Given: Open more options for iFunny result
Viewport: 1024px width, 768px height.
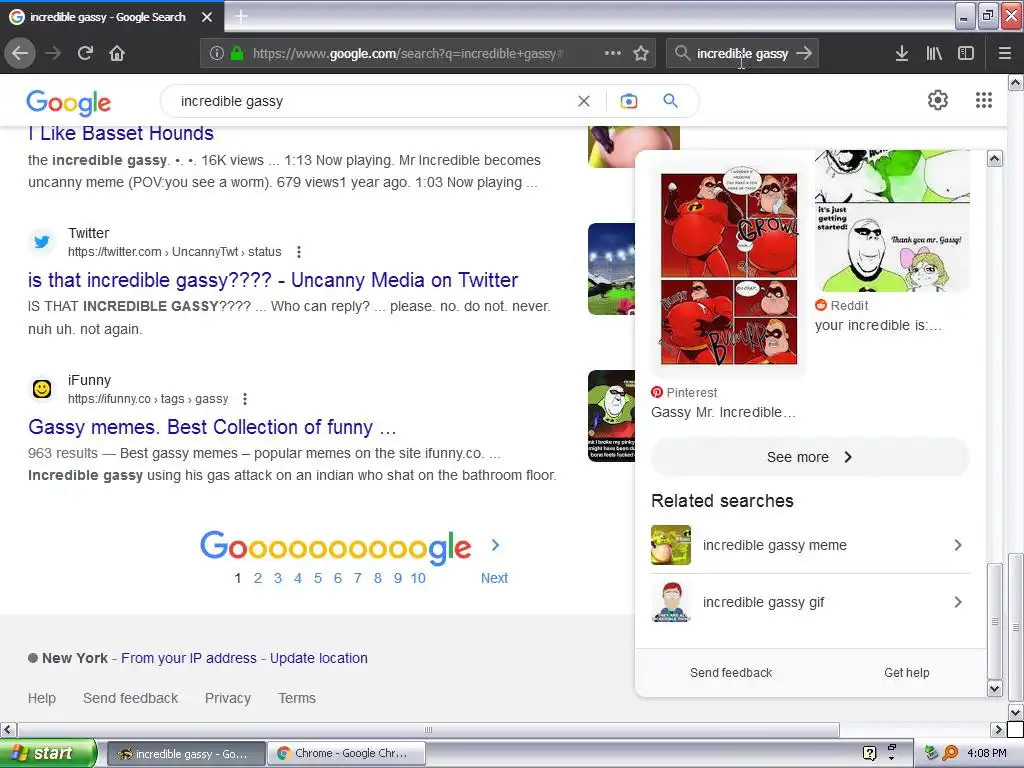Looking at the screenshot, I should pos(244,399).
